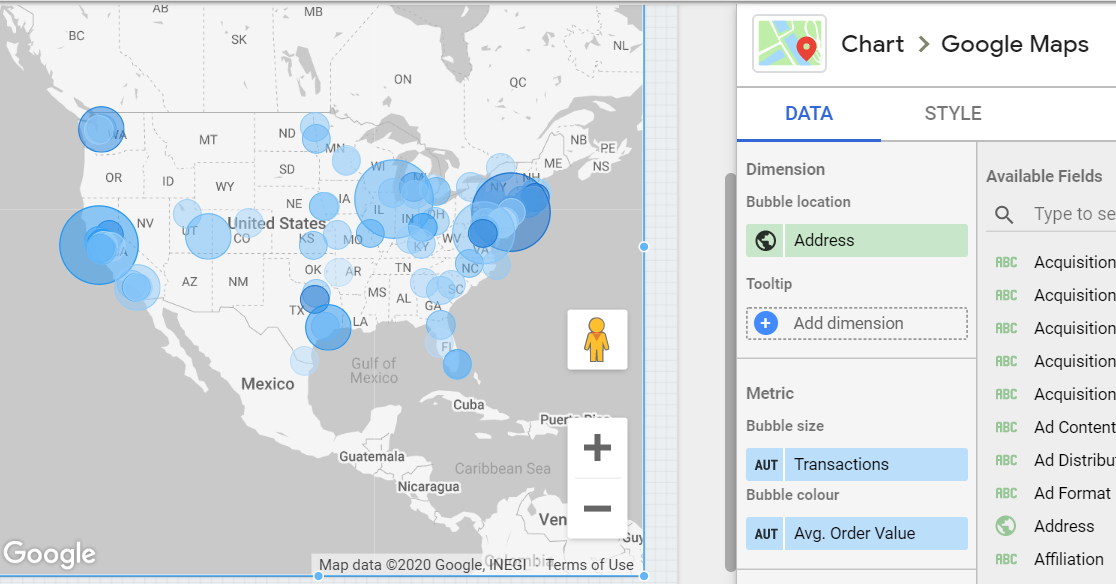The width and height of the screenshot is (1116, 584).
Task: Zoom out with the map minus button
Action: pos(597,508)
